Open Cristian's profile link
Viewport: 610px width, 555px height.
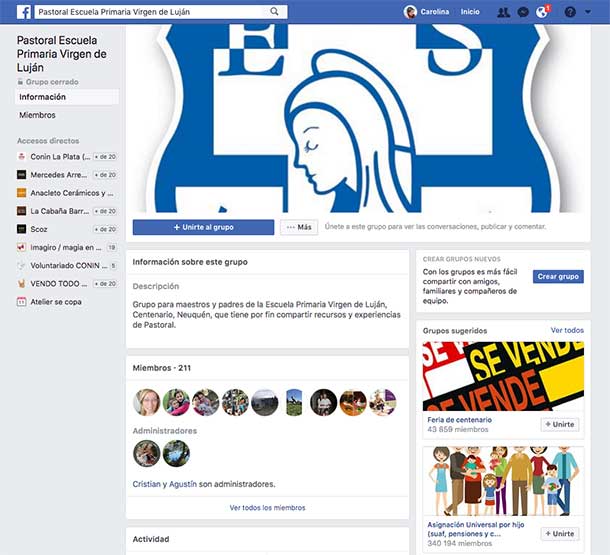click(x=146, y=484)
